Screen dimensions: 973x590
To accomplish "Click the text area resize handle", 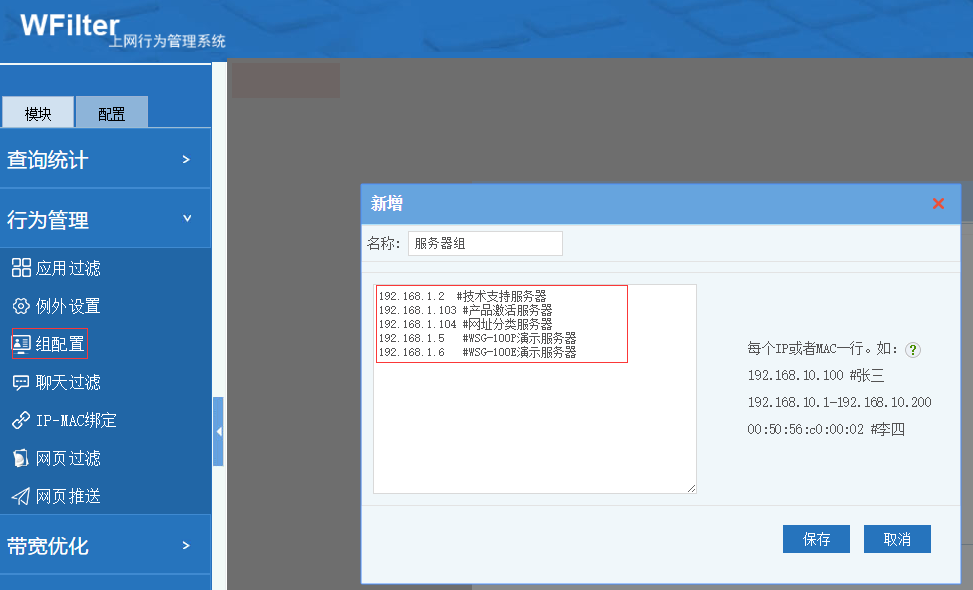I will [691, 488].
